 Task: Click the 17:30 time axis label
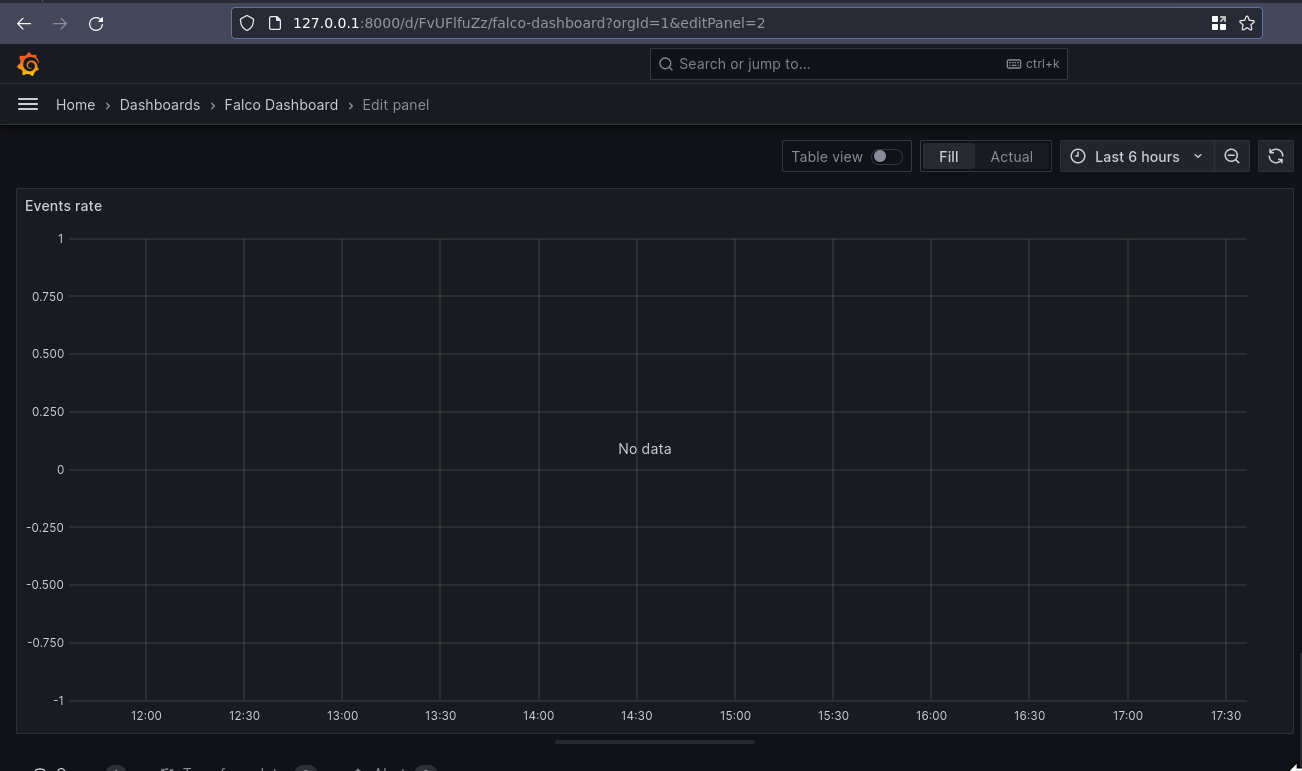tap(1226, 715)
